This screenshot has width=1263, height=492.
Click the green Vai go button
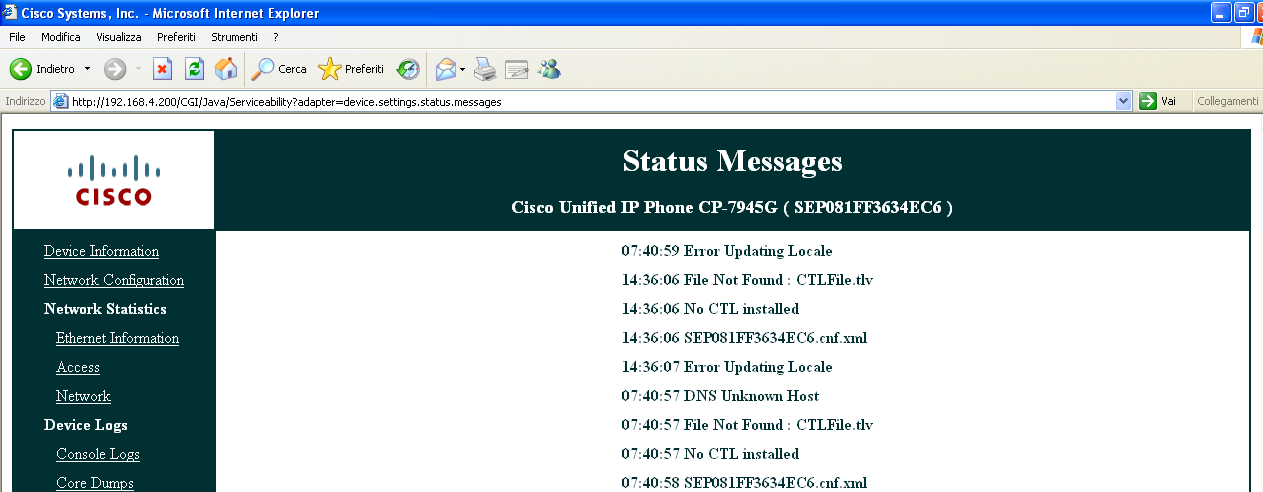click(x=1158, y=101)
